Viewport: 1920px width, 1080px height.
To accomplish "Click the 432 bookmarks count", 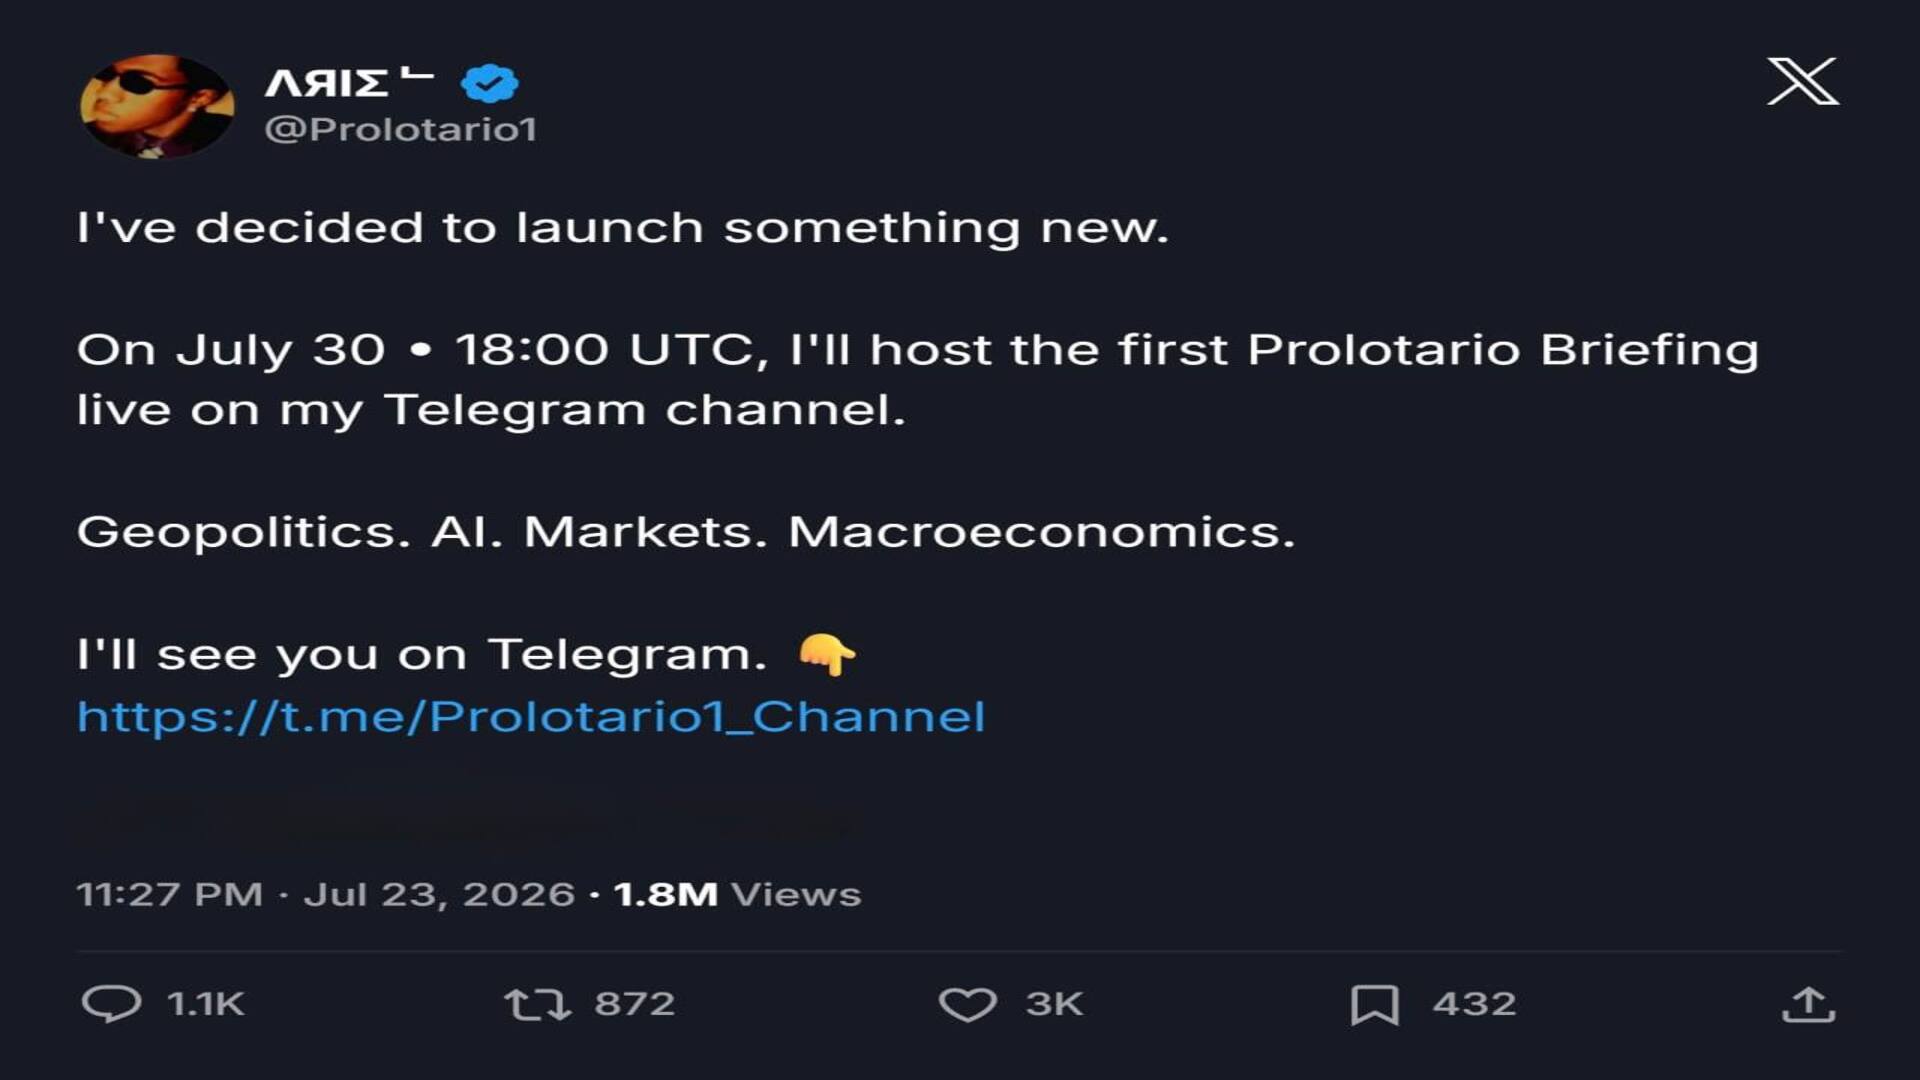I will coord(1474,1004).
